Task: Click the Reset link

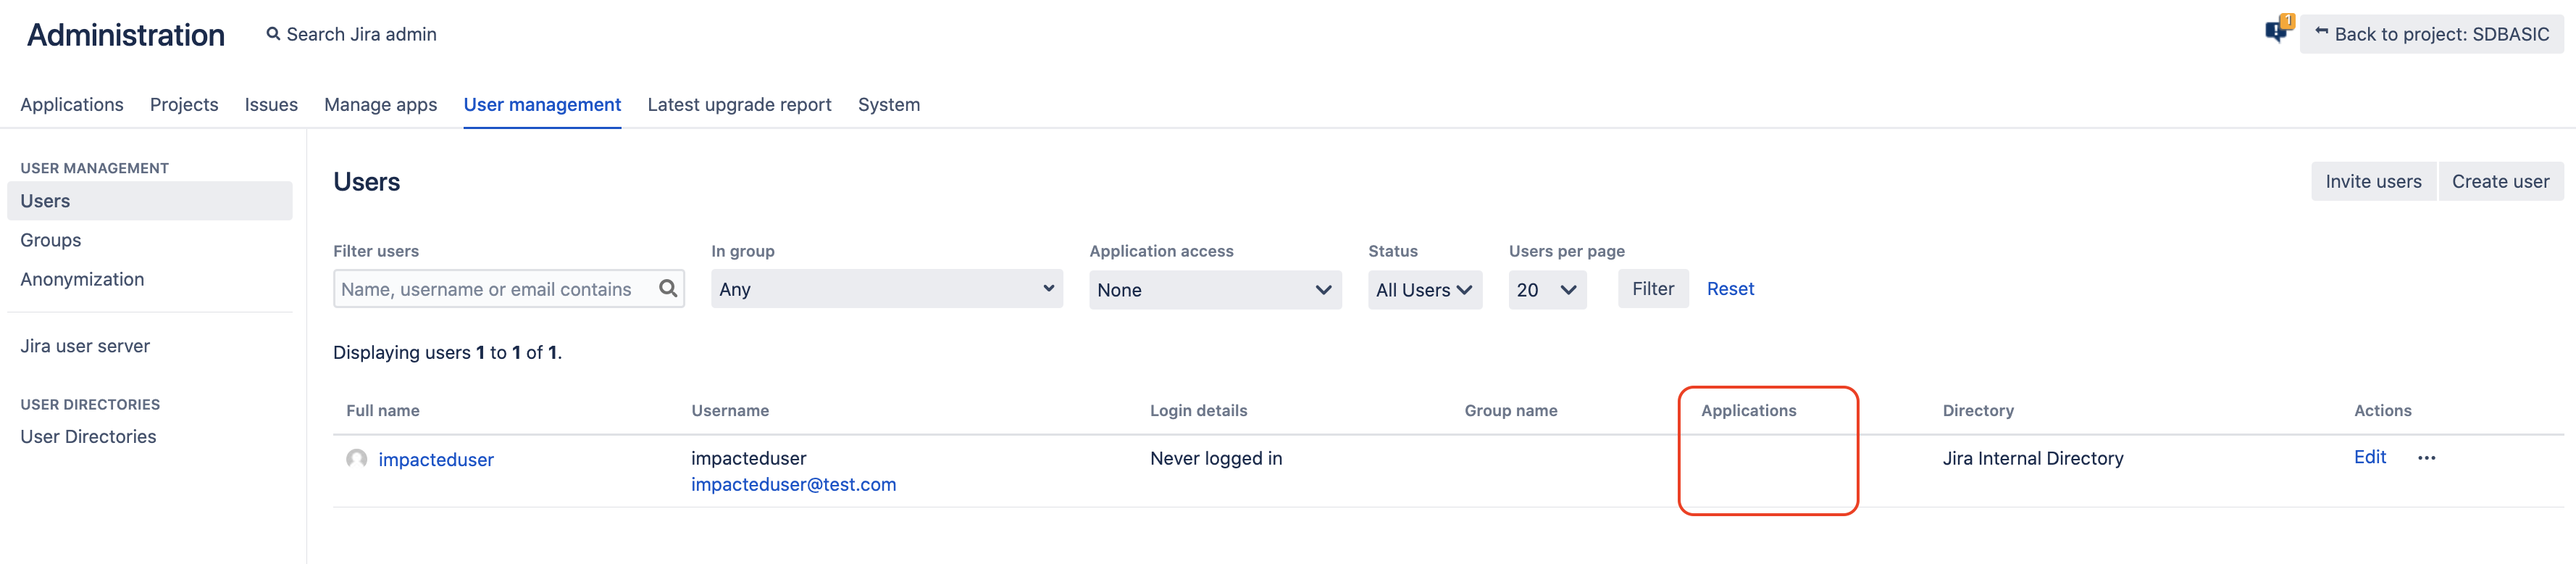Action: coord(1730,289)
